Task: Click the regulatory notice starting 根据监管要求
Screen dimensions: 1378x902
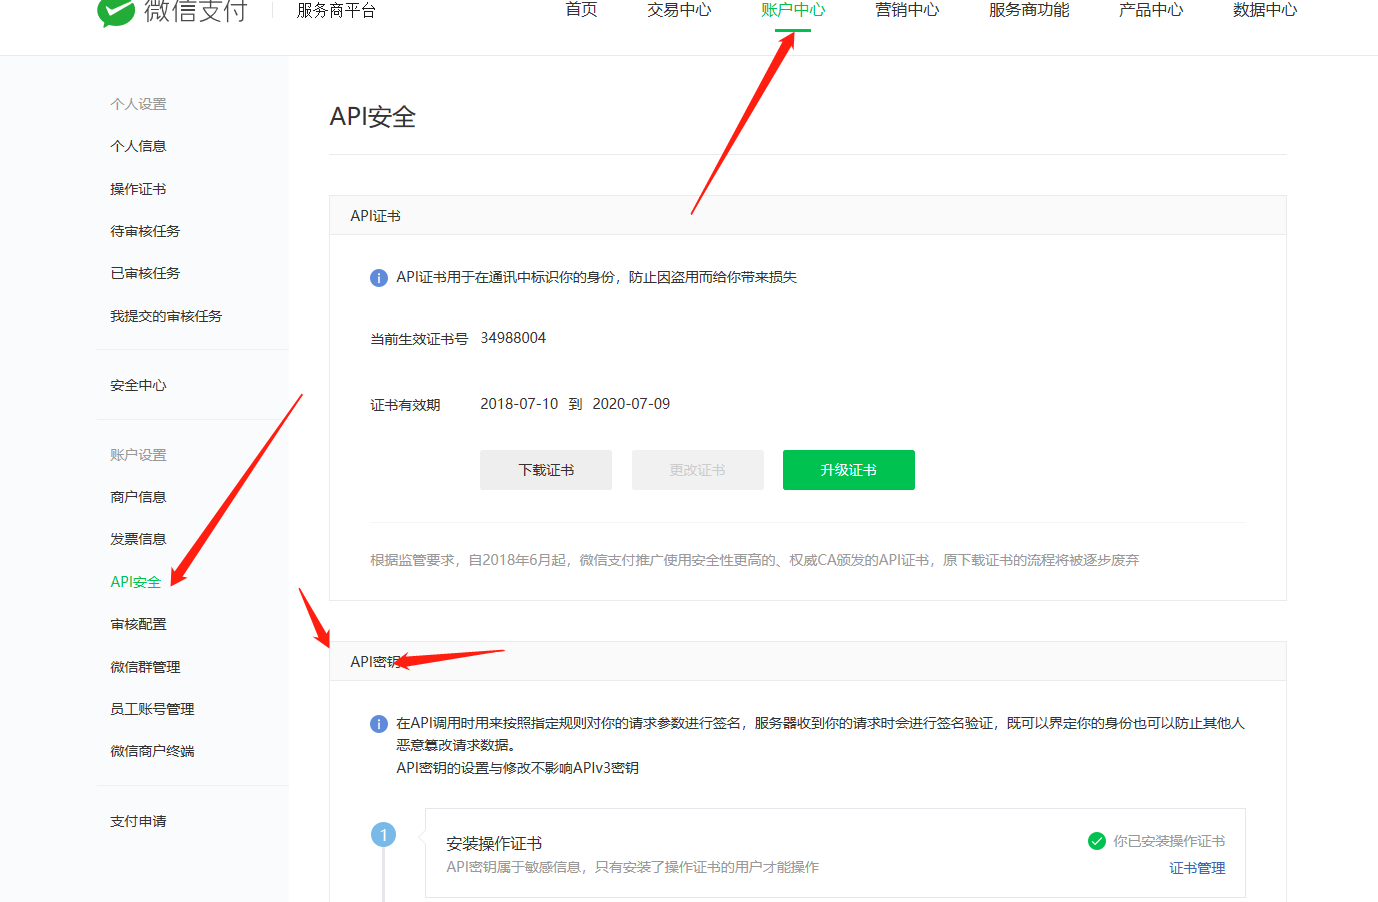Action: tap(755, 560)
